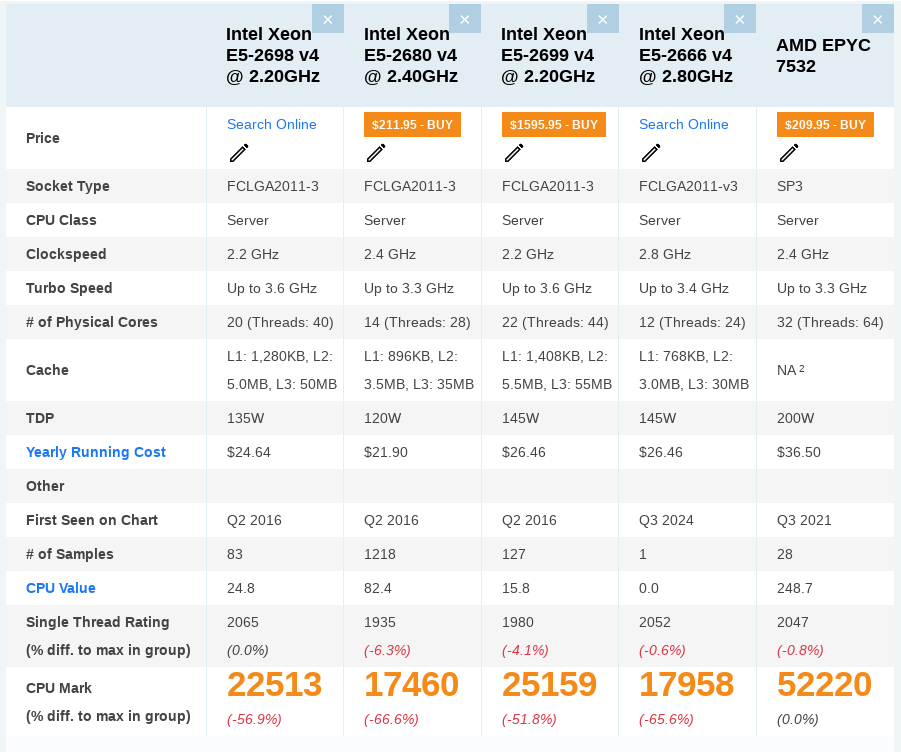Remove AMD EPYC 7532 from comparison
This screenshot has width=901, height=752.
point(877,19)
